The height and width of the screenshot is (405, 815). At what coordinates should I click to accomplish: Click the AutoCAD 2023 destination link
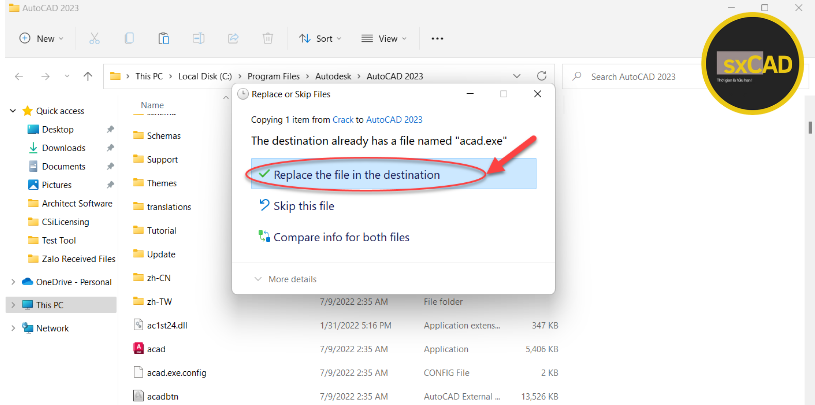(x=394, y=120)
